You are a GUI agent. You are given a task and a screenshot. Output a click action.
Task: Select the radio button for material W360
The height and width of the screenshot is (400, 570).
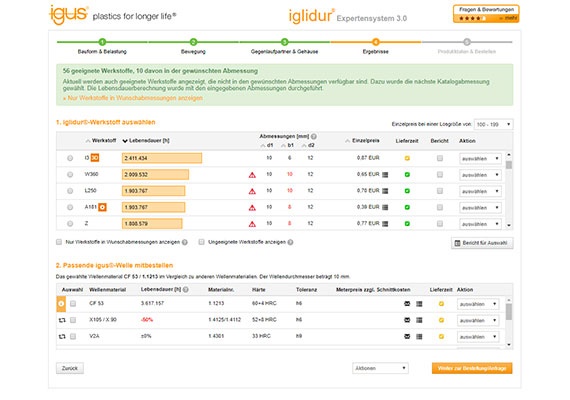(70, 175)
